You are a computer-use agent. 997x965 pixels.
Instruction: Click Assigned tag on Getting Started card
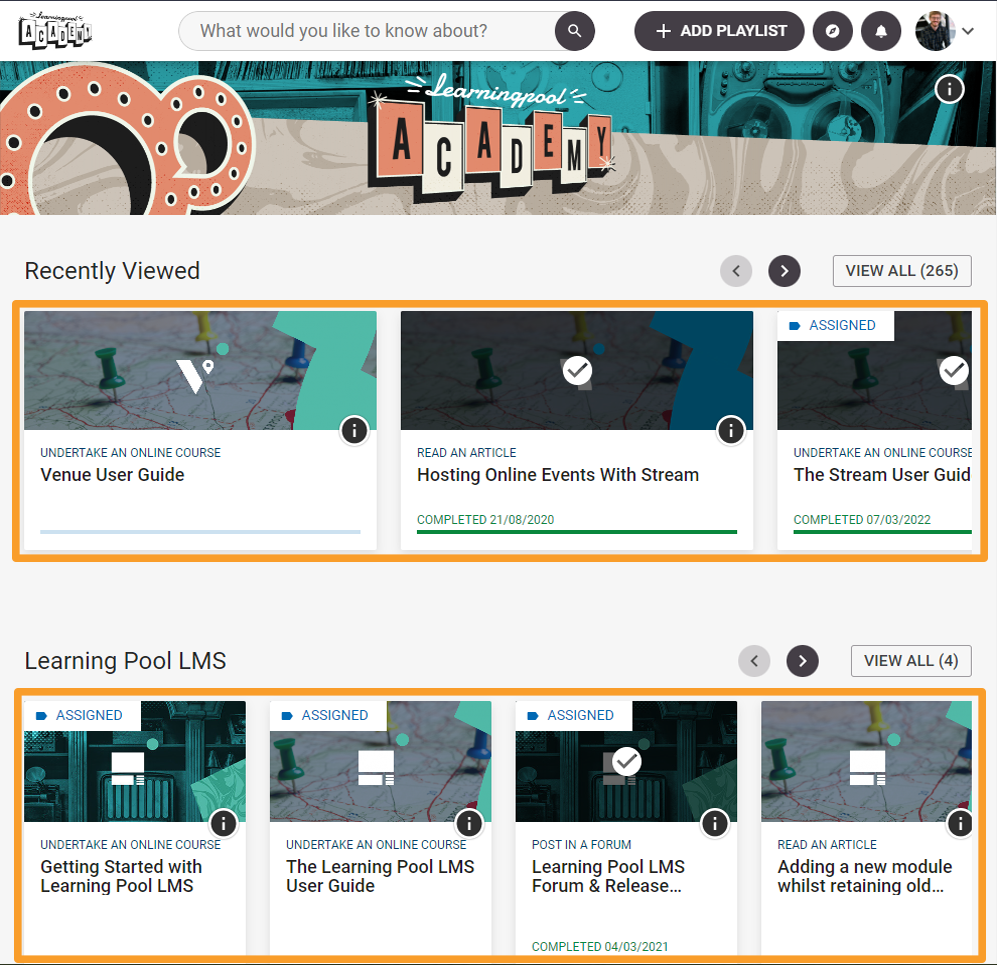(81, 716)
